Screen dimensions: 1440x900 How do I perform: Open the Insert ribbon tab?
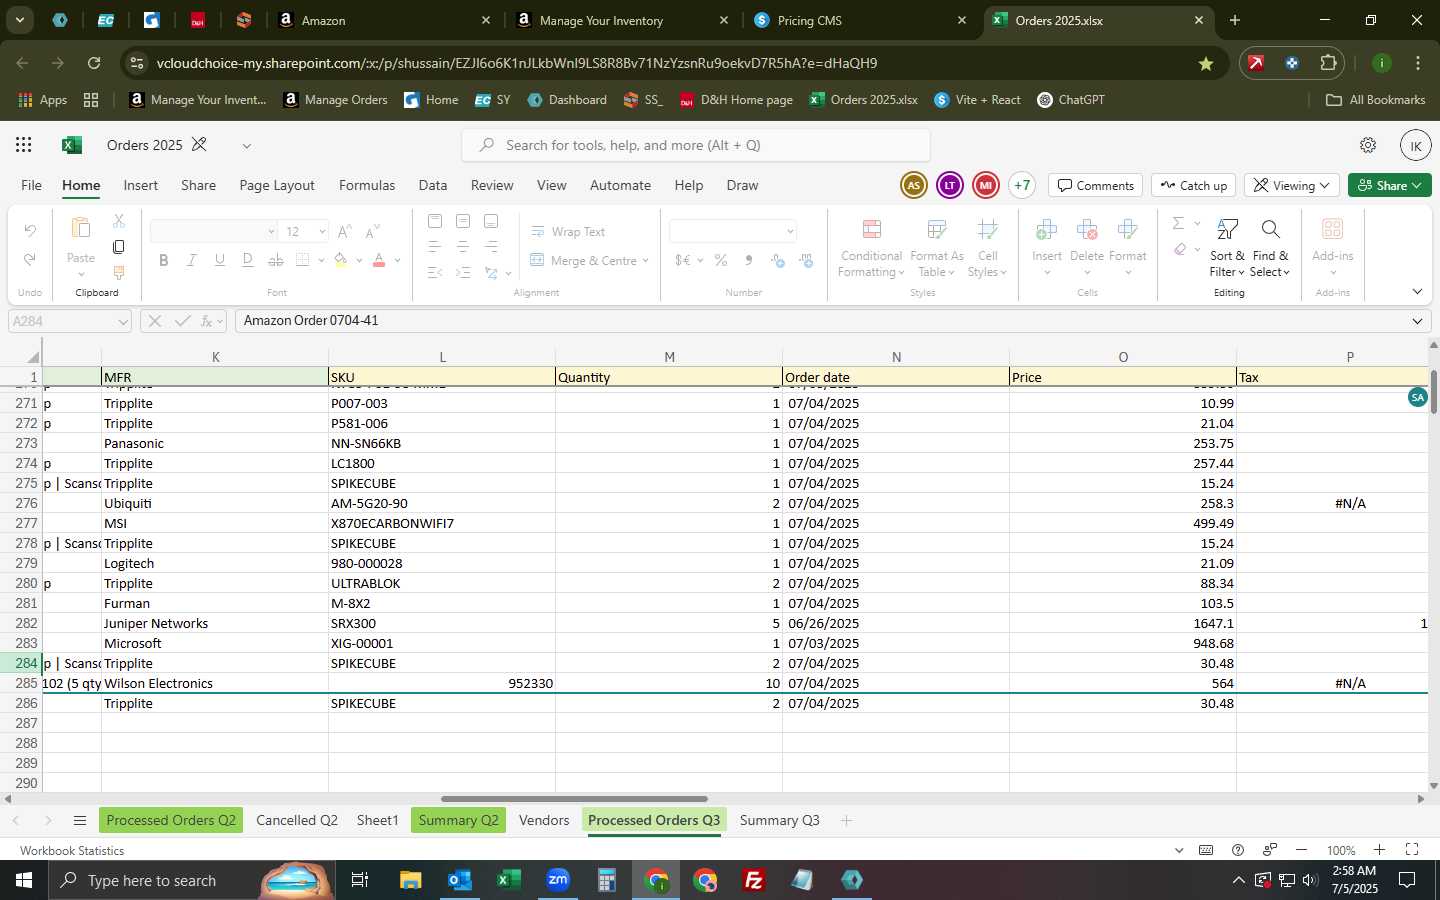click(140, 186)
